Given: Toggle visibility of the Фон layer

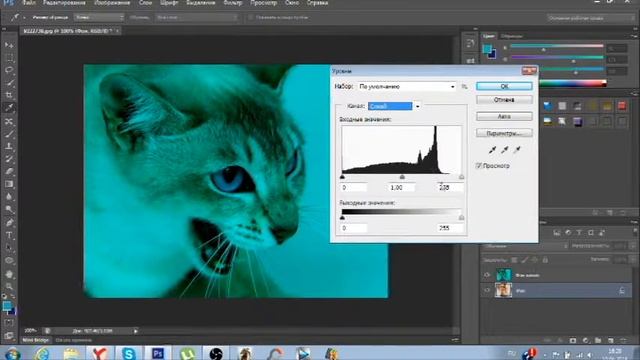Looking at the screenshot, I should [487, 290].
